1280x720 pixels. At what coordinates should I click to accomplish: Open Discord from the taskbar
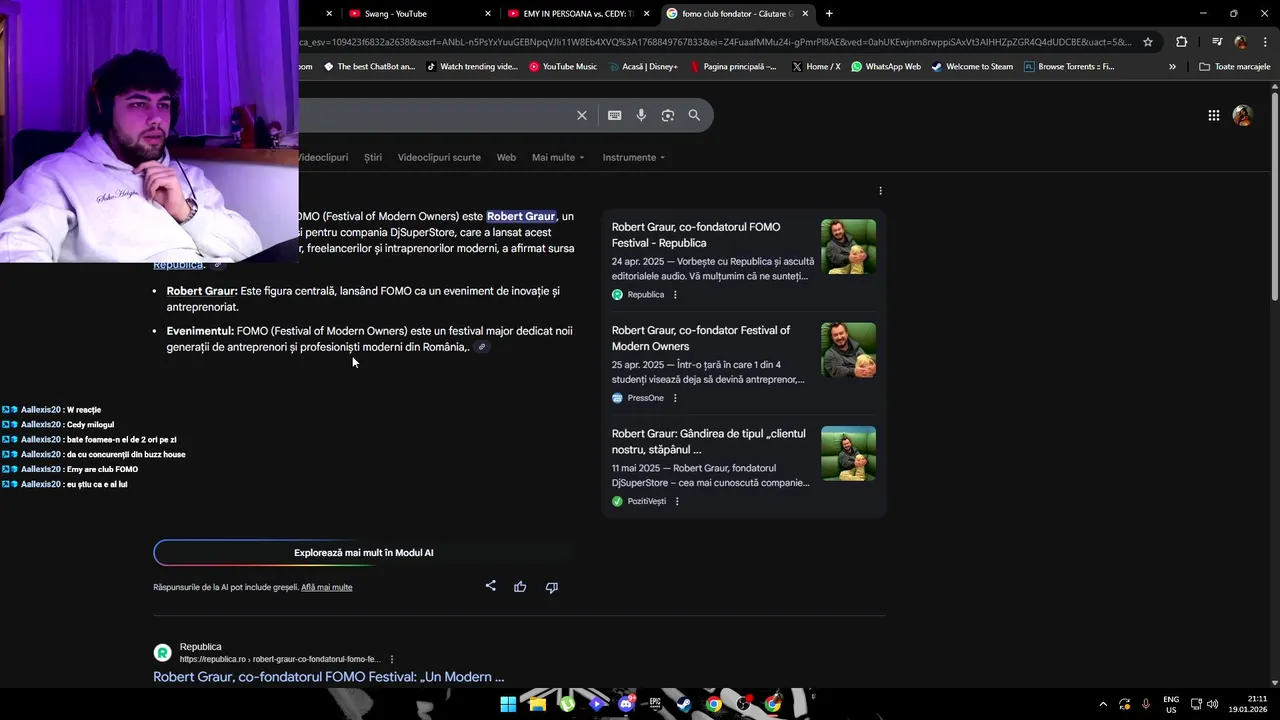pos(626,704)
